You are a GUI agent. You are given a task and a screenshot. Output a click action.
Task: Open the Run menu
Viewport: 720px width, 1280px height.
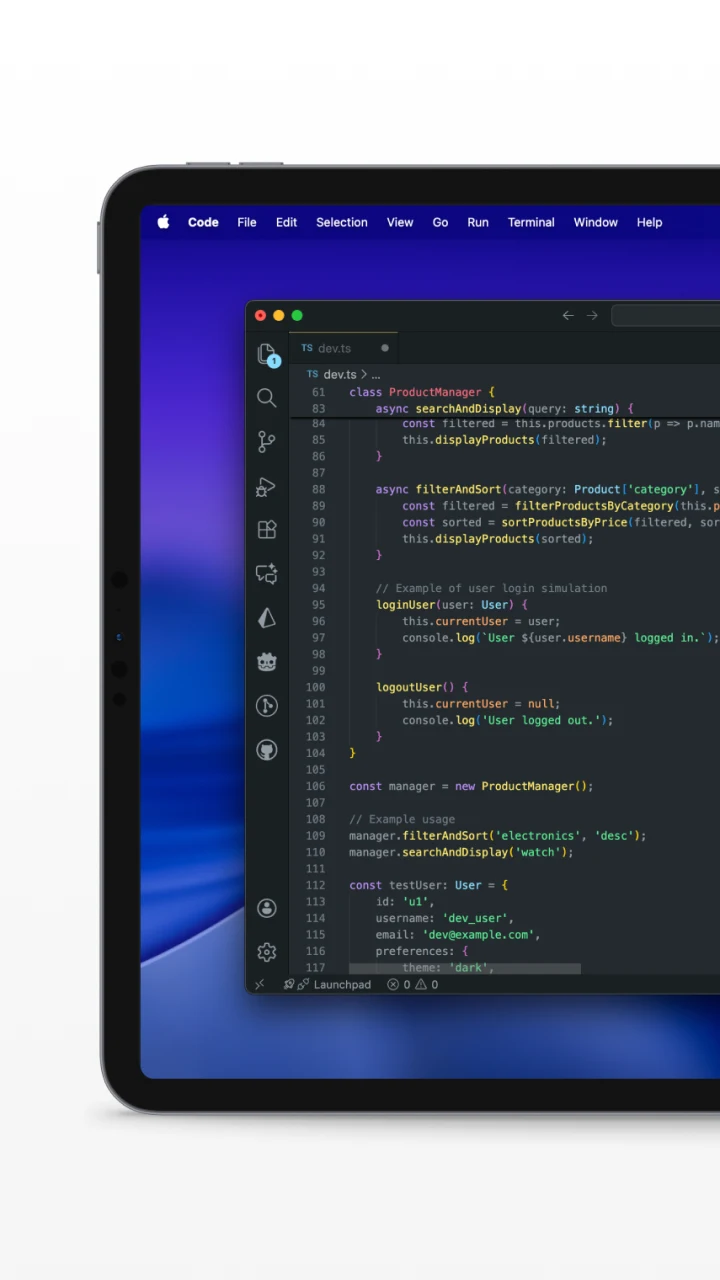pyautogui.click(x=478, y=222)
